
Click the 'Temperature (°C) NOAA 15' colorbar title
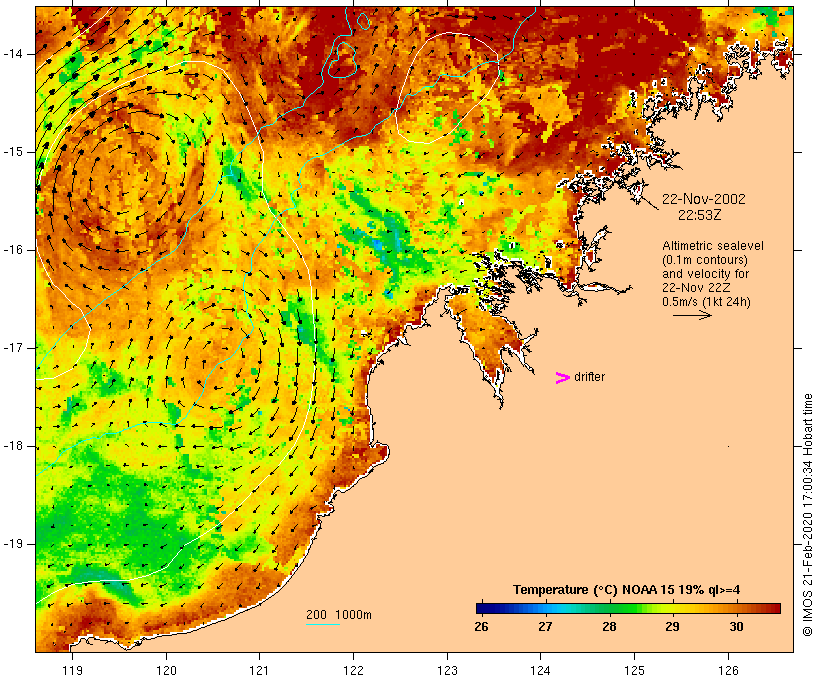click(x=626, y=590)
